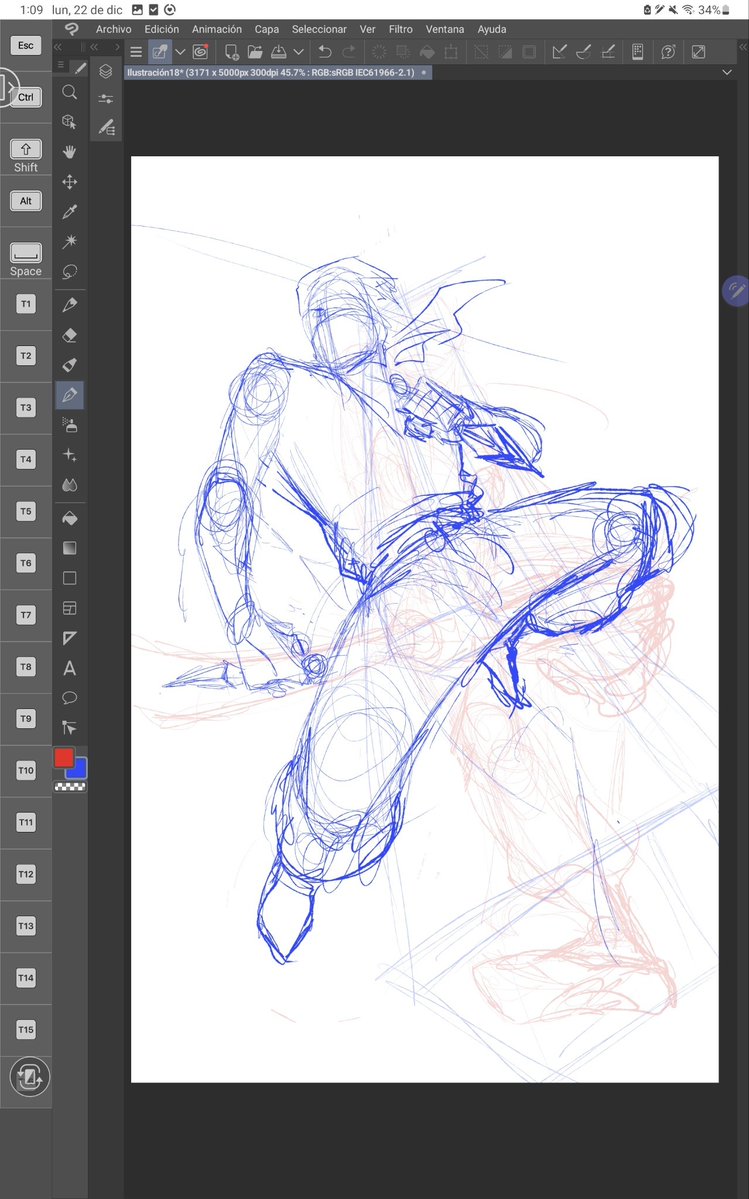Screen dimensions: 749x1199
Task: Select the transparent checkered color swatch
Action: coord(70,786)
